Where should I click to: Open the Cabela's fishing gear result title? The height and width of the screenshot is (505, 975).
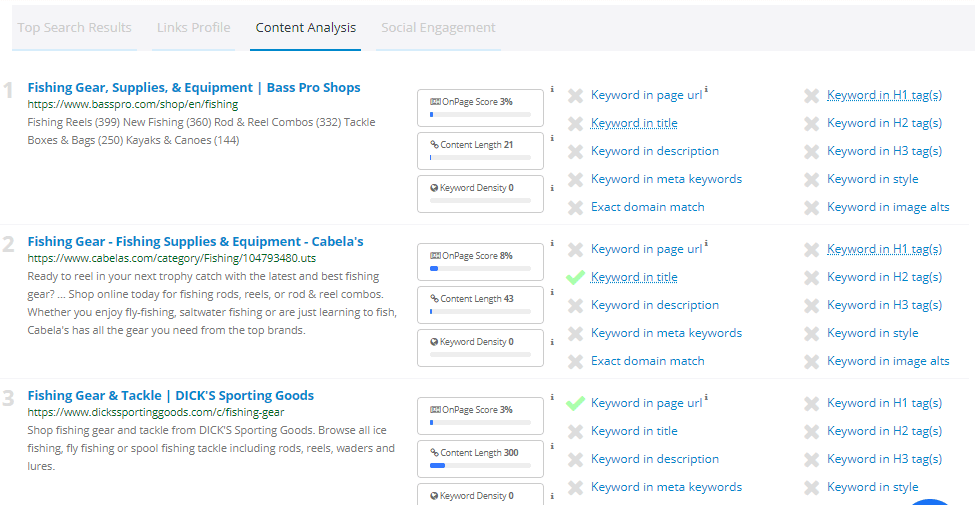[x=195, y=241]
